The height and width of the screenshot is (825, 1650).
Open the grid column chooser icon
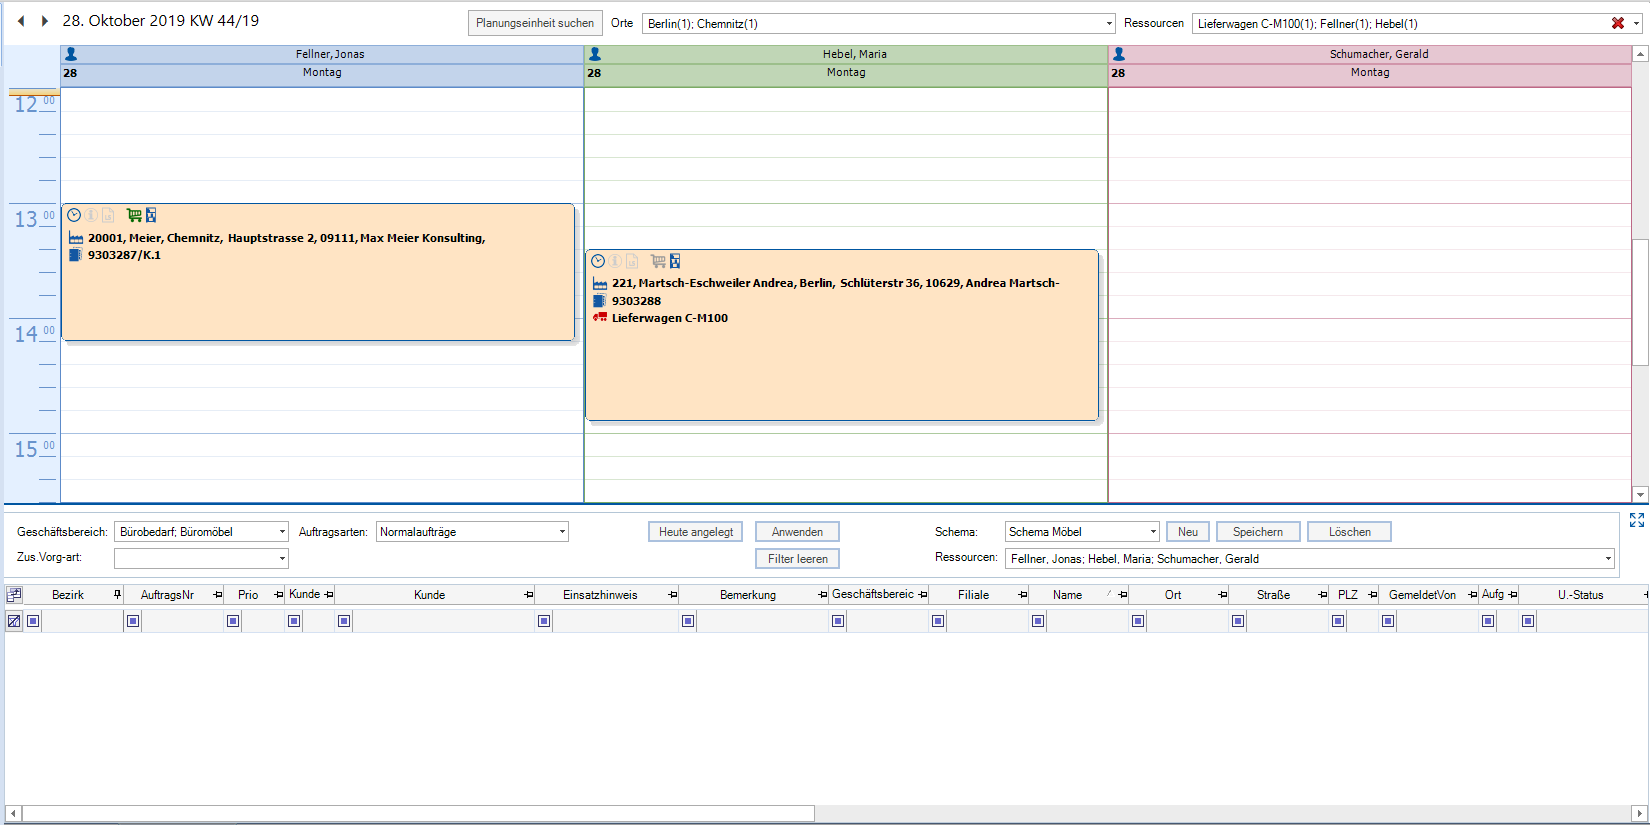(x=14, y=595)
